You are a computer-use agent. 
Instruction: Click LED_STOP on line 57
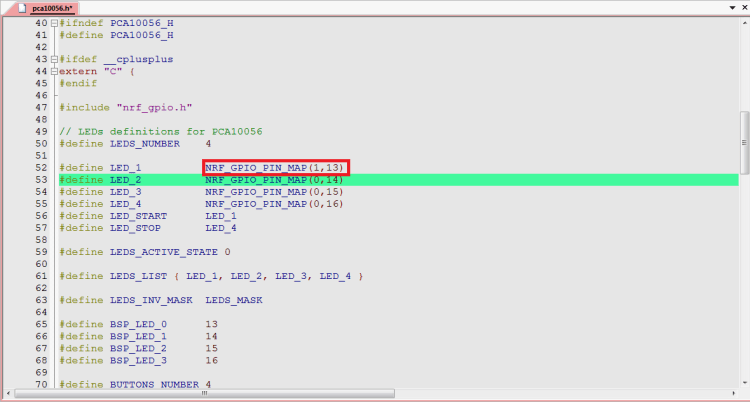(135, 228)
